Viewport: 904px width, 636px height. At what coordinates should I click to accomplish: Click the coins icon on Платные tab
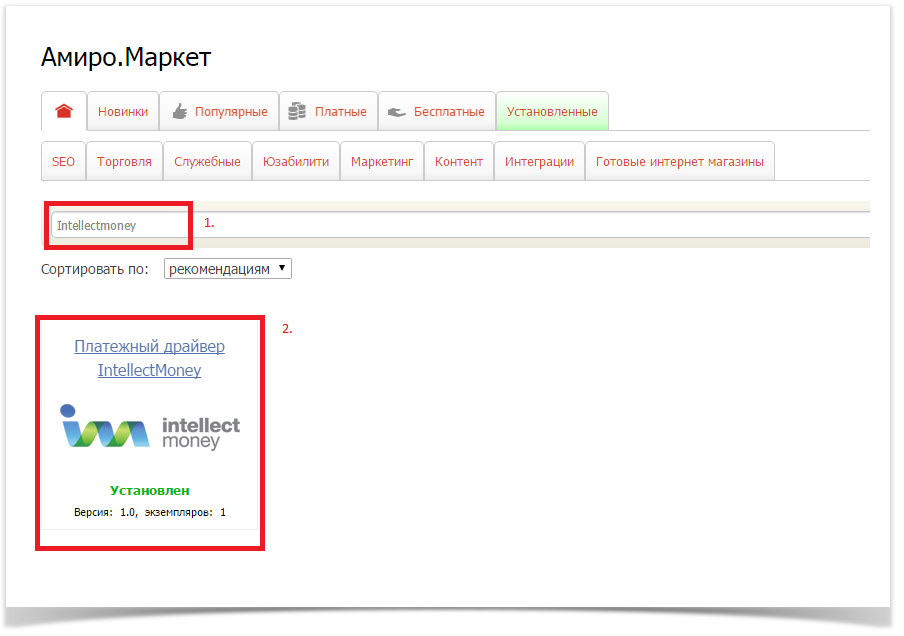297,112
